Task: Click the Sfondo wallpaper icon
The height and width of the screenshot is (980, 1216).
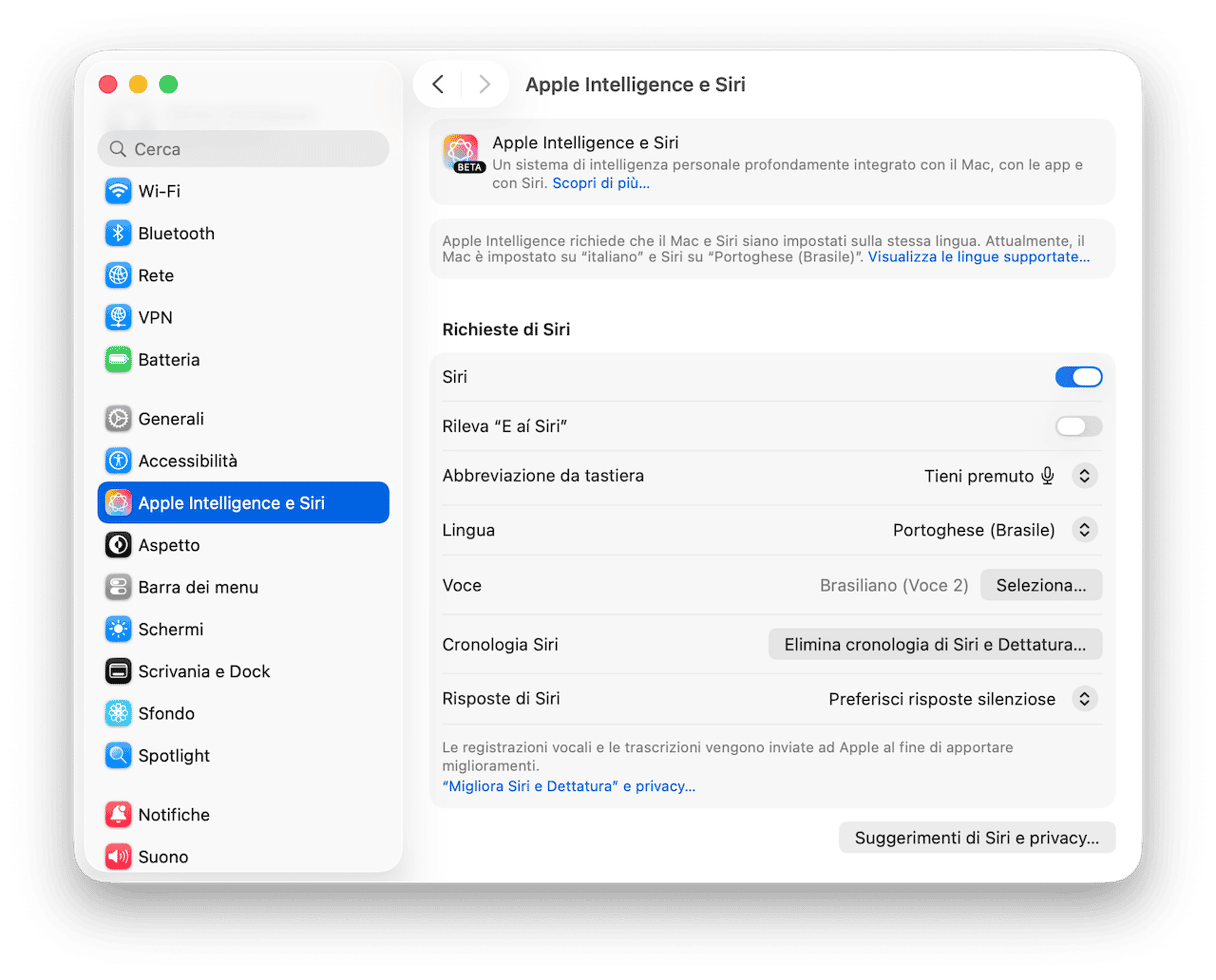Action: pos(119,713)
